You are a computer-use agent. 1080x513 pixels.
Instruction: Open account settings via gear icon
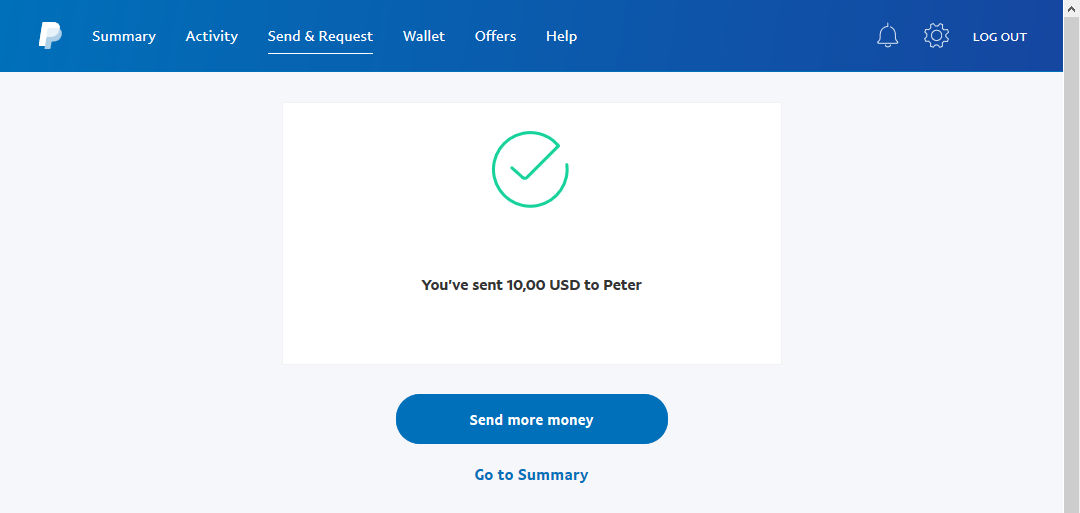[936, 36]
